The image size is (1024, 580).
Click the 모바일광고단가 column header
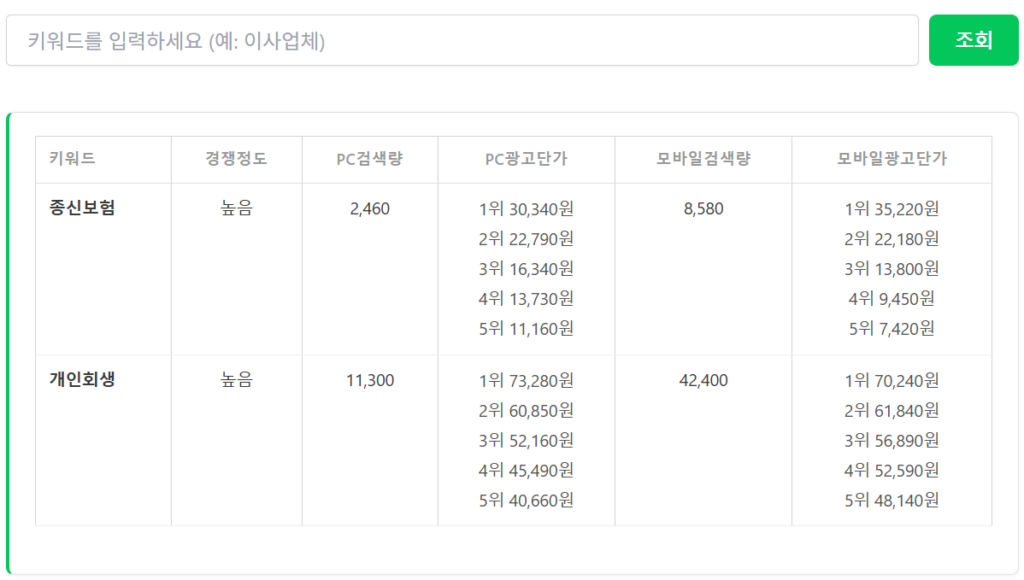pos(891,158)
